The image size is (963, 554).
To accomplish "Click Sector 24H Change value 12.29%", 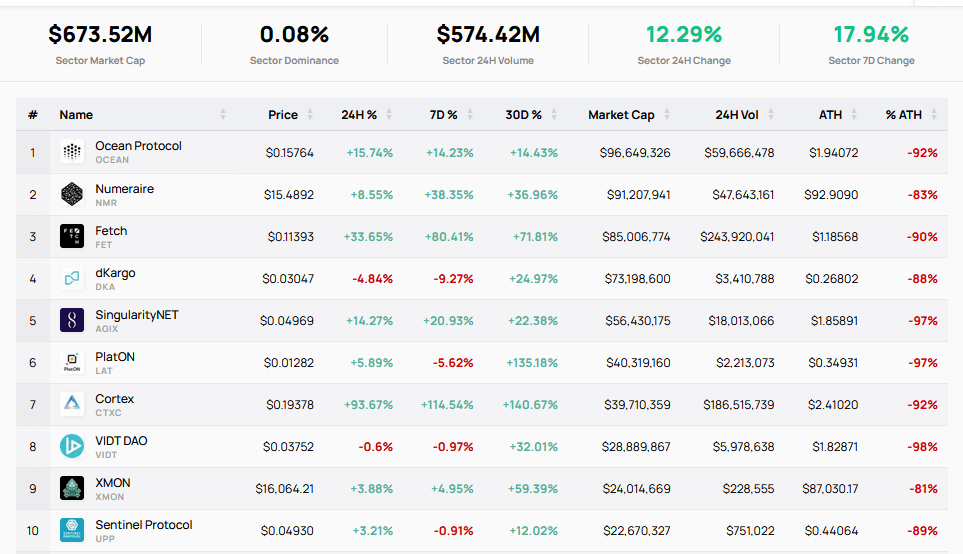I will [x=684, y=34].
